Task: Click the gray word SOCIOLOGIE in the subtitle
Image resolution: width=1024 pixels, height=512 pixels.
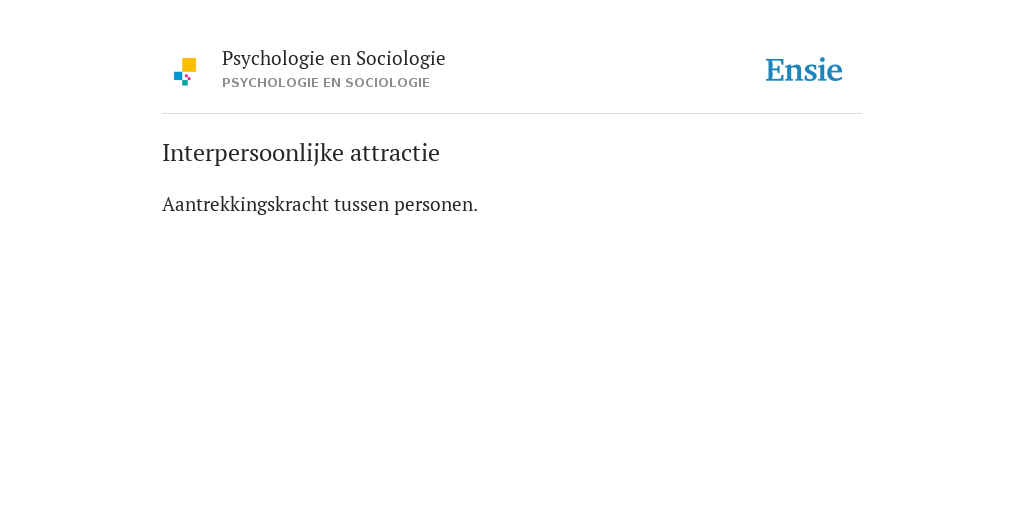Action: (x=387, y=83)
